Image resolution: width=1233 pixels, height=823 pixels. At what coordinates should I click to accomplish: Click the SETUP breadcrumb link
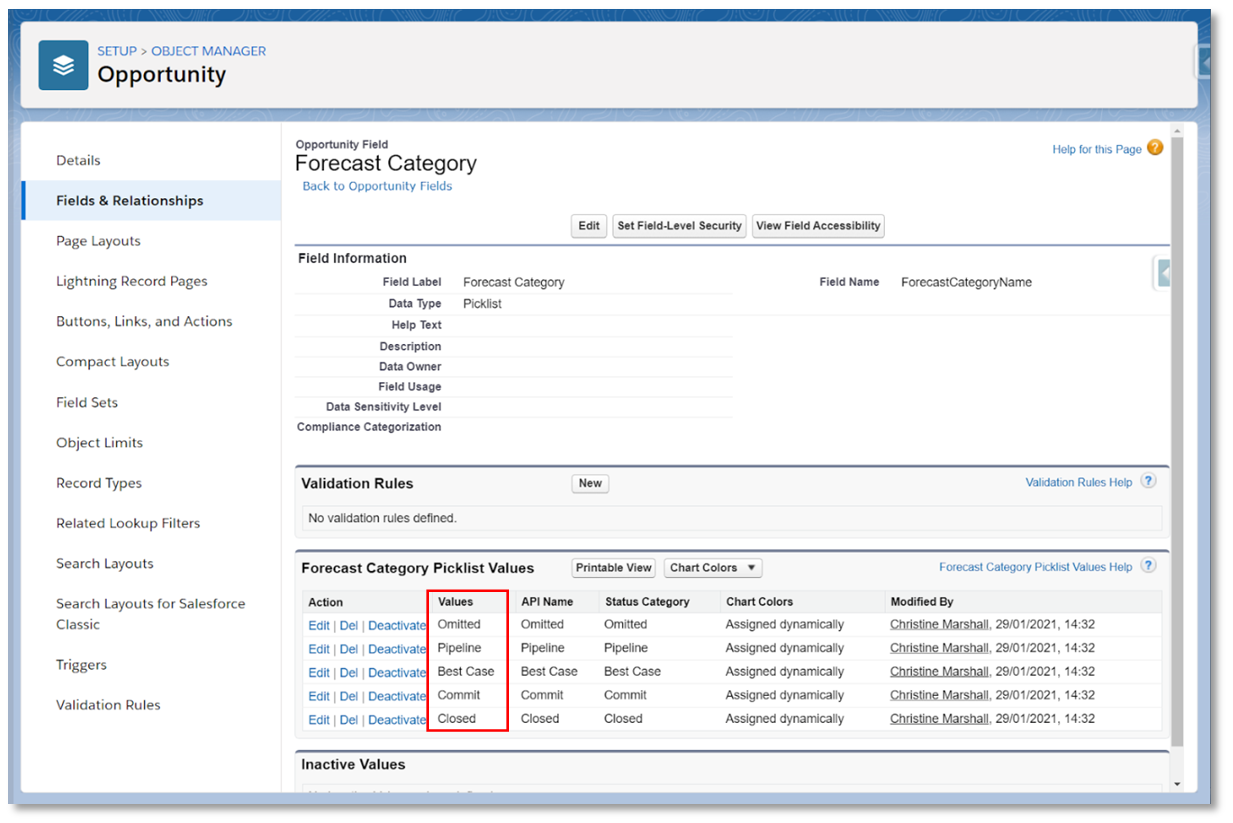pyautogui.click(x=117, y=51)
